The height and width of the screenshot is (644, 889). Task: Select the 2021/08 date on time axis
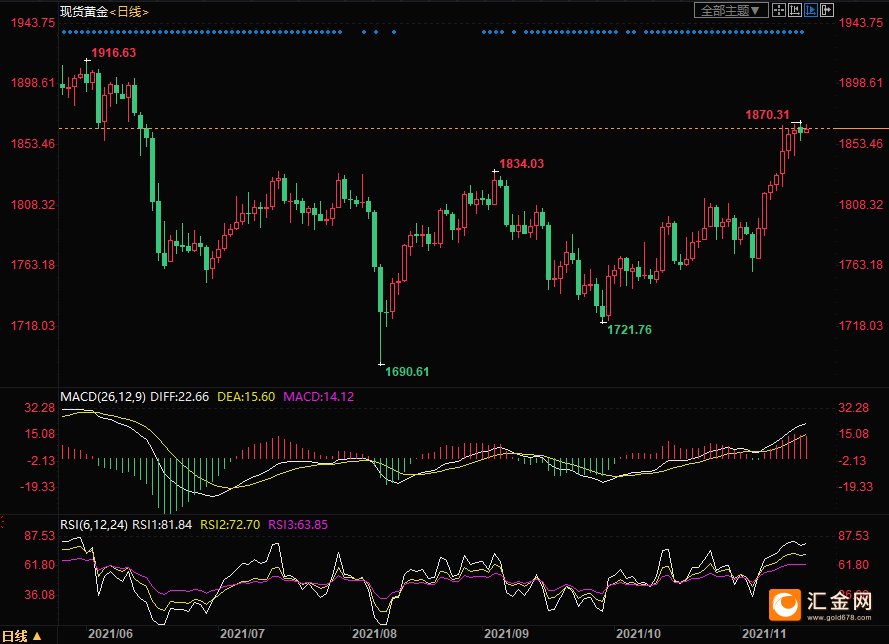pos(374,634)
